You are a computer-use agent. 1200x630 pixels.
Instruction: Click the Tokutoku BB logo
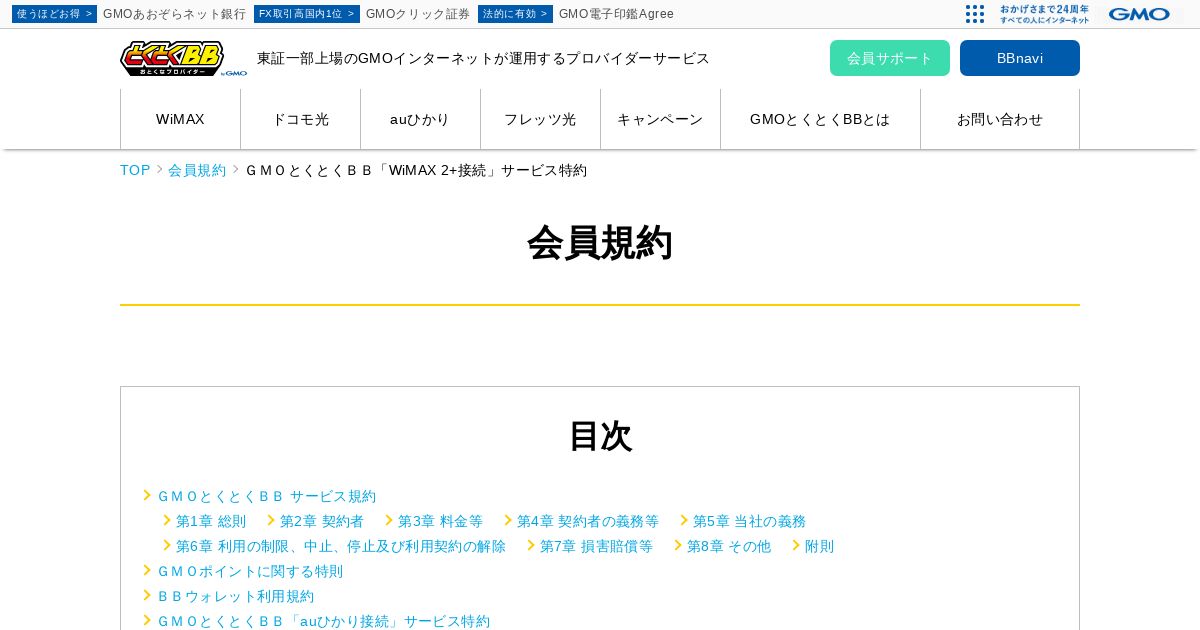tap(183, 59)
